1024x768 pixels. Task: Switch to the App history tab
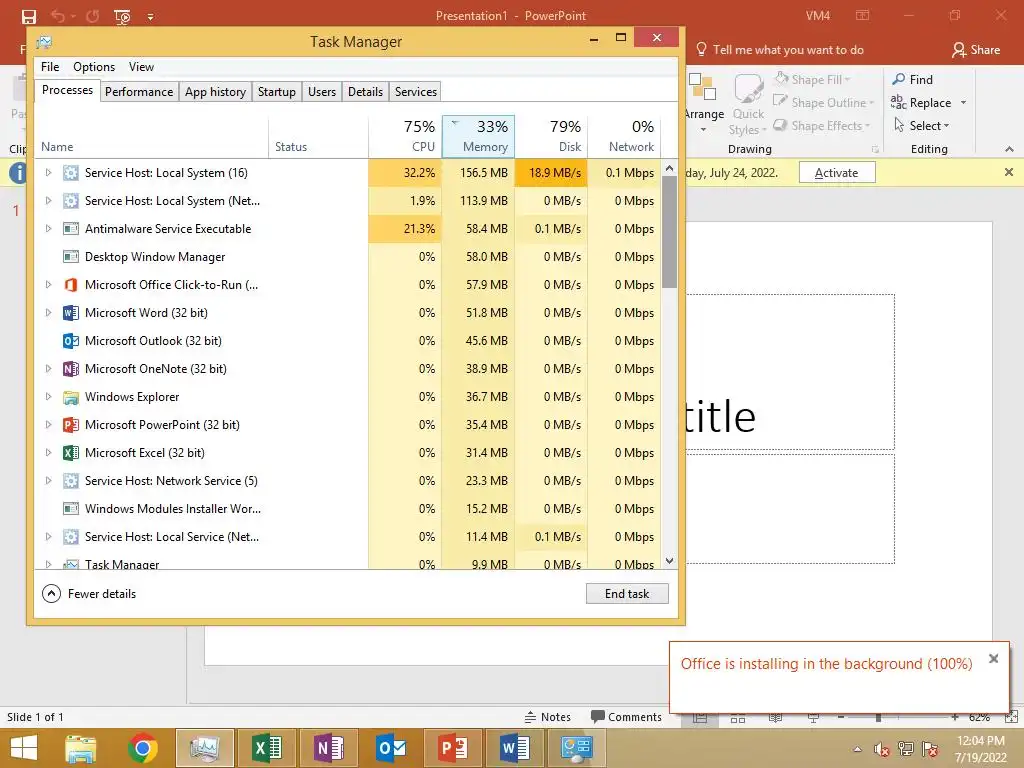(216, 91)
